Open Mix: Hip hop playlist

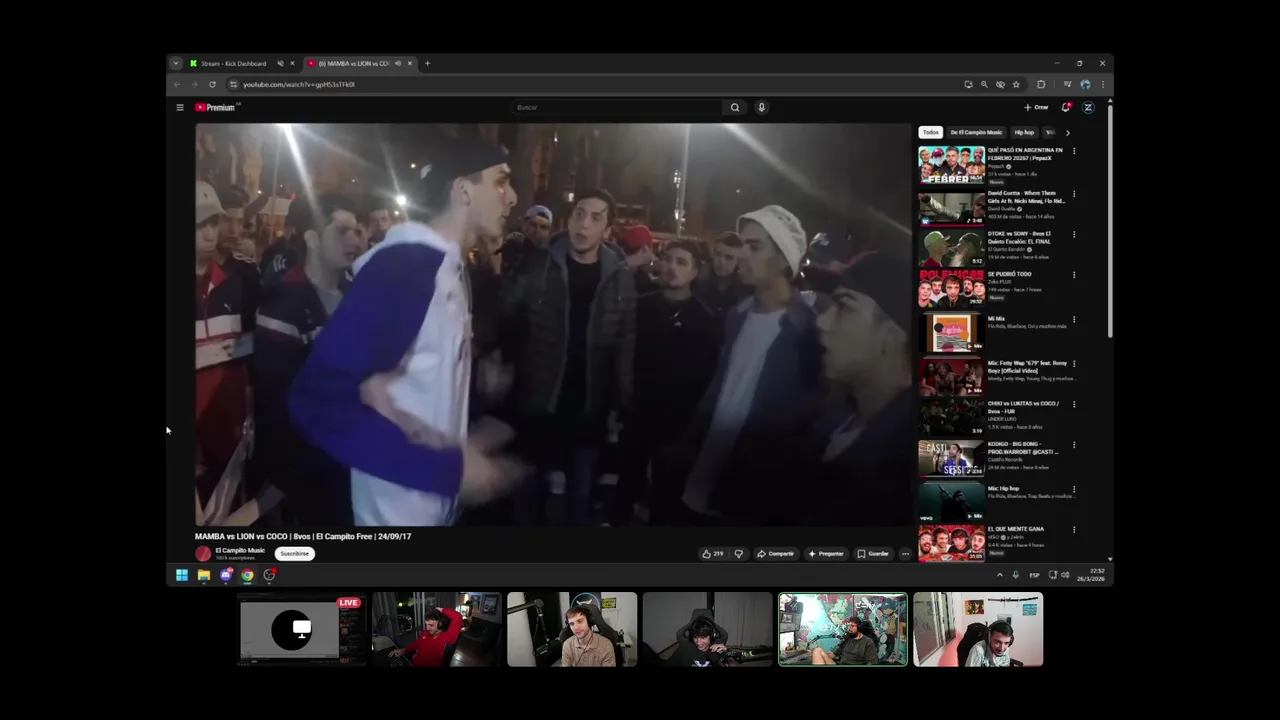[952, 502]
